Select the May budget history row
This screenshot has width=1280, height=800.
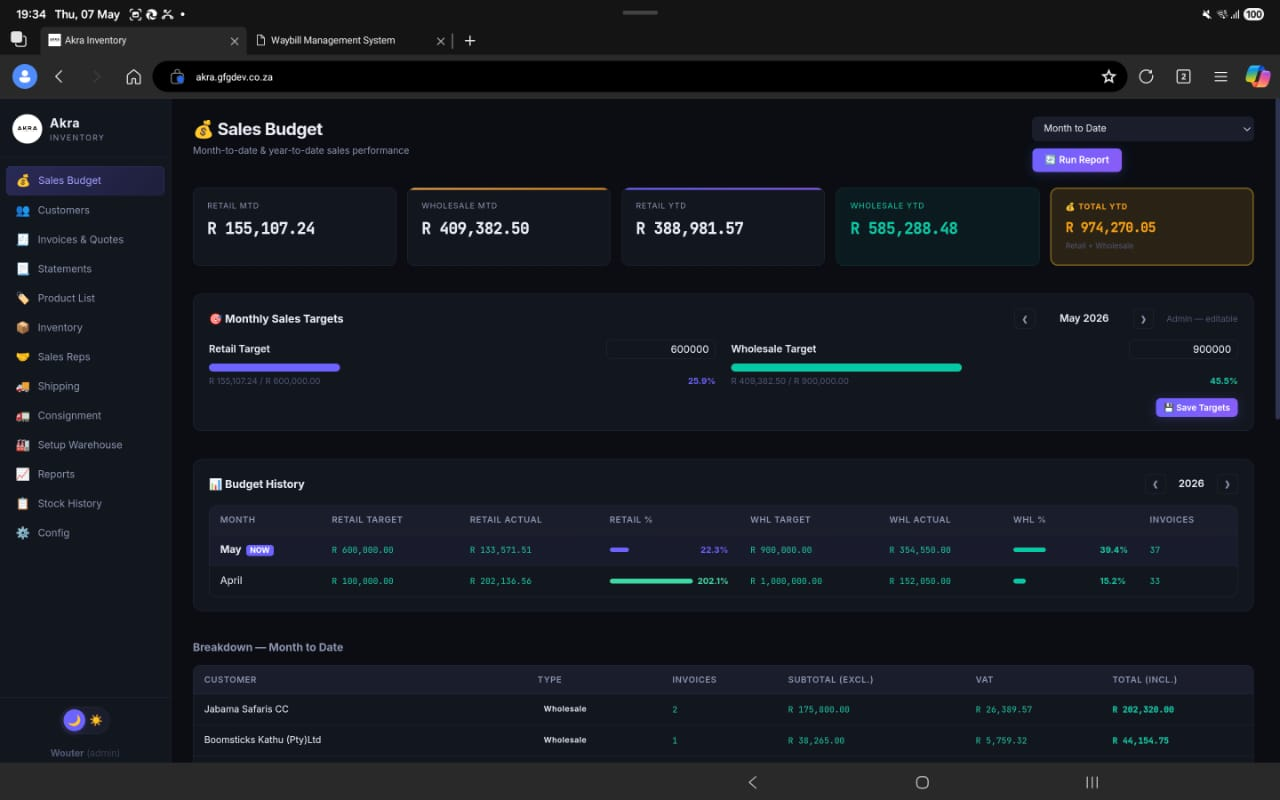click(x=723, y=550)
